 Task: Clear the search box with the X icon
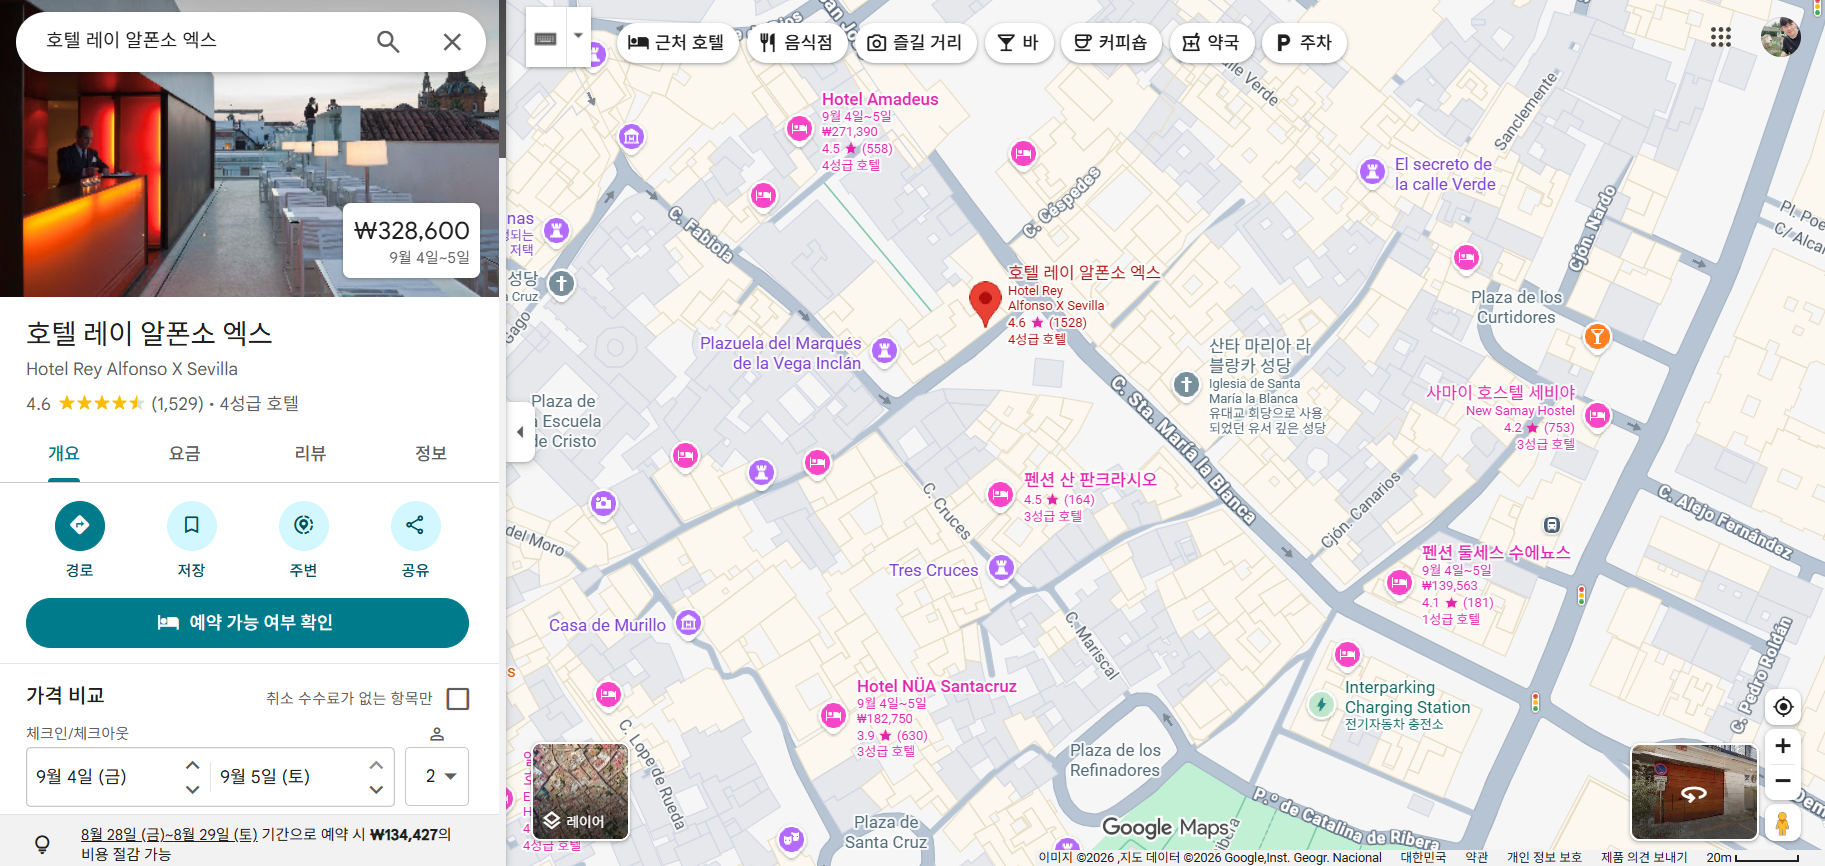[452, 41]
